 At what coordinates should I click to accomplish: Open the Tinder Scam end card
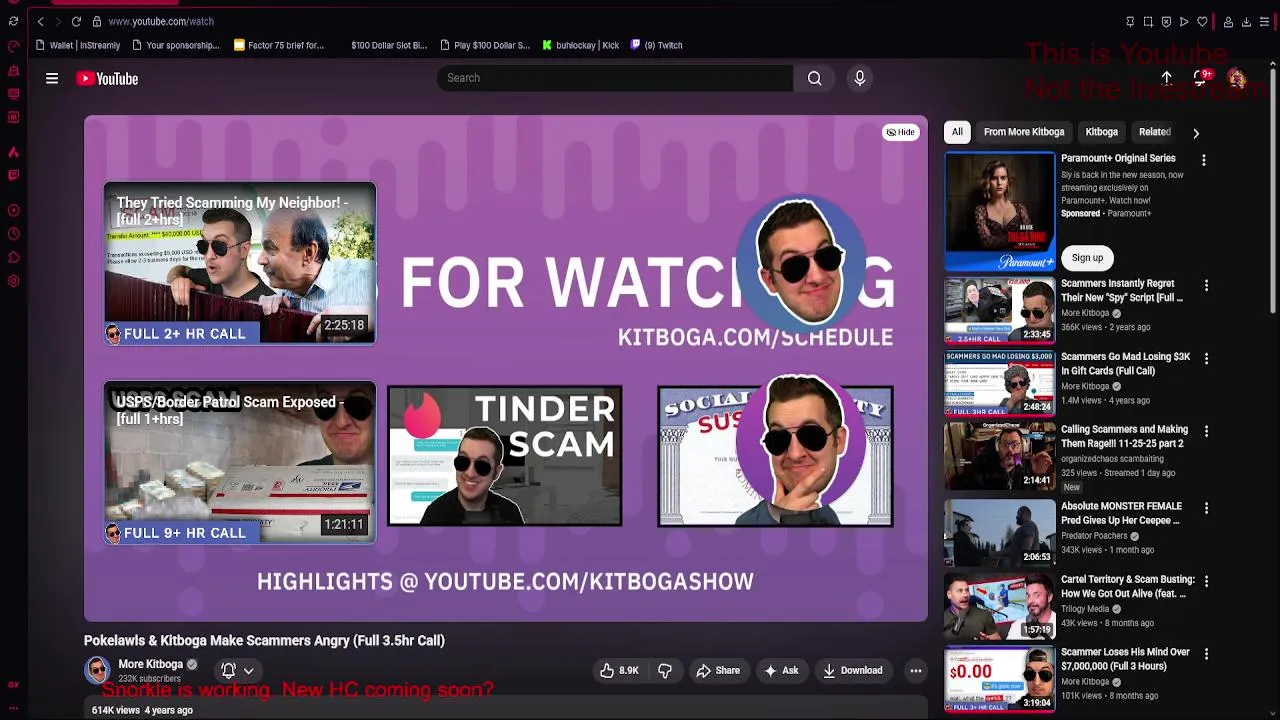point(505,456)
